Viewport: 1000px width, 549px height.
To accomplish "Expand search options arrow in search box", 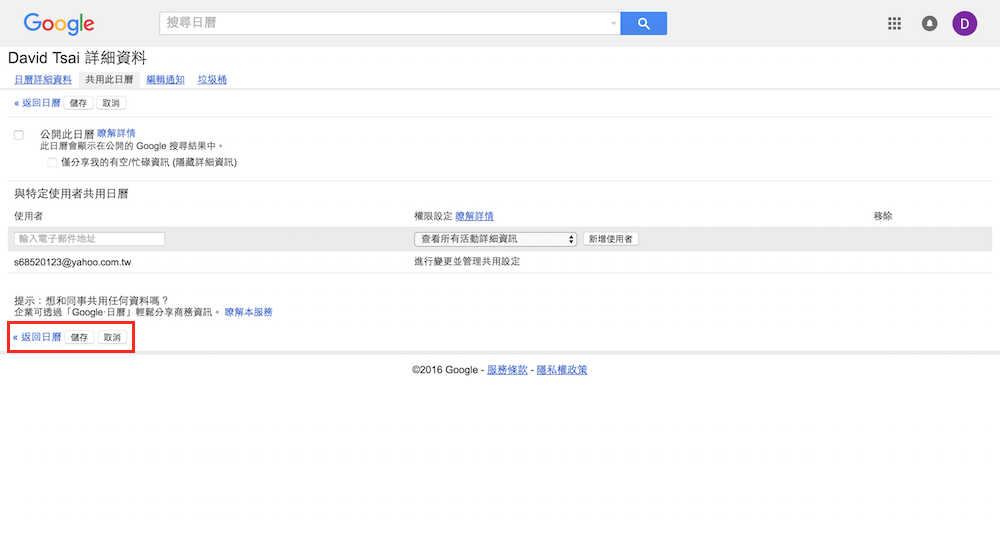I will click(x=613, y=24).
